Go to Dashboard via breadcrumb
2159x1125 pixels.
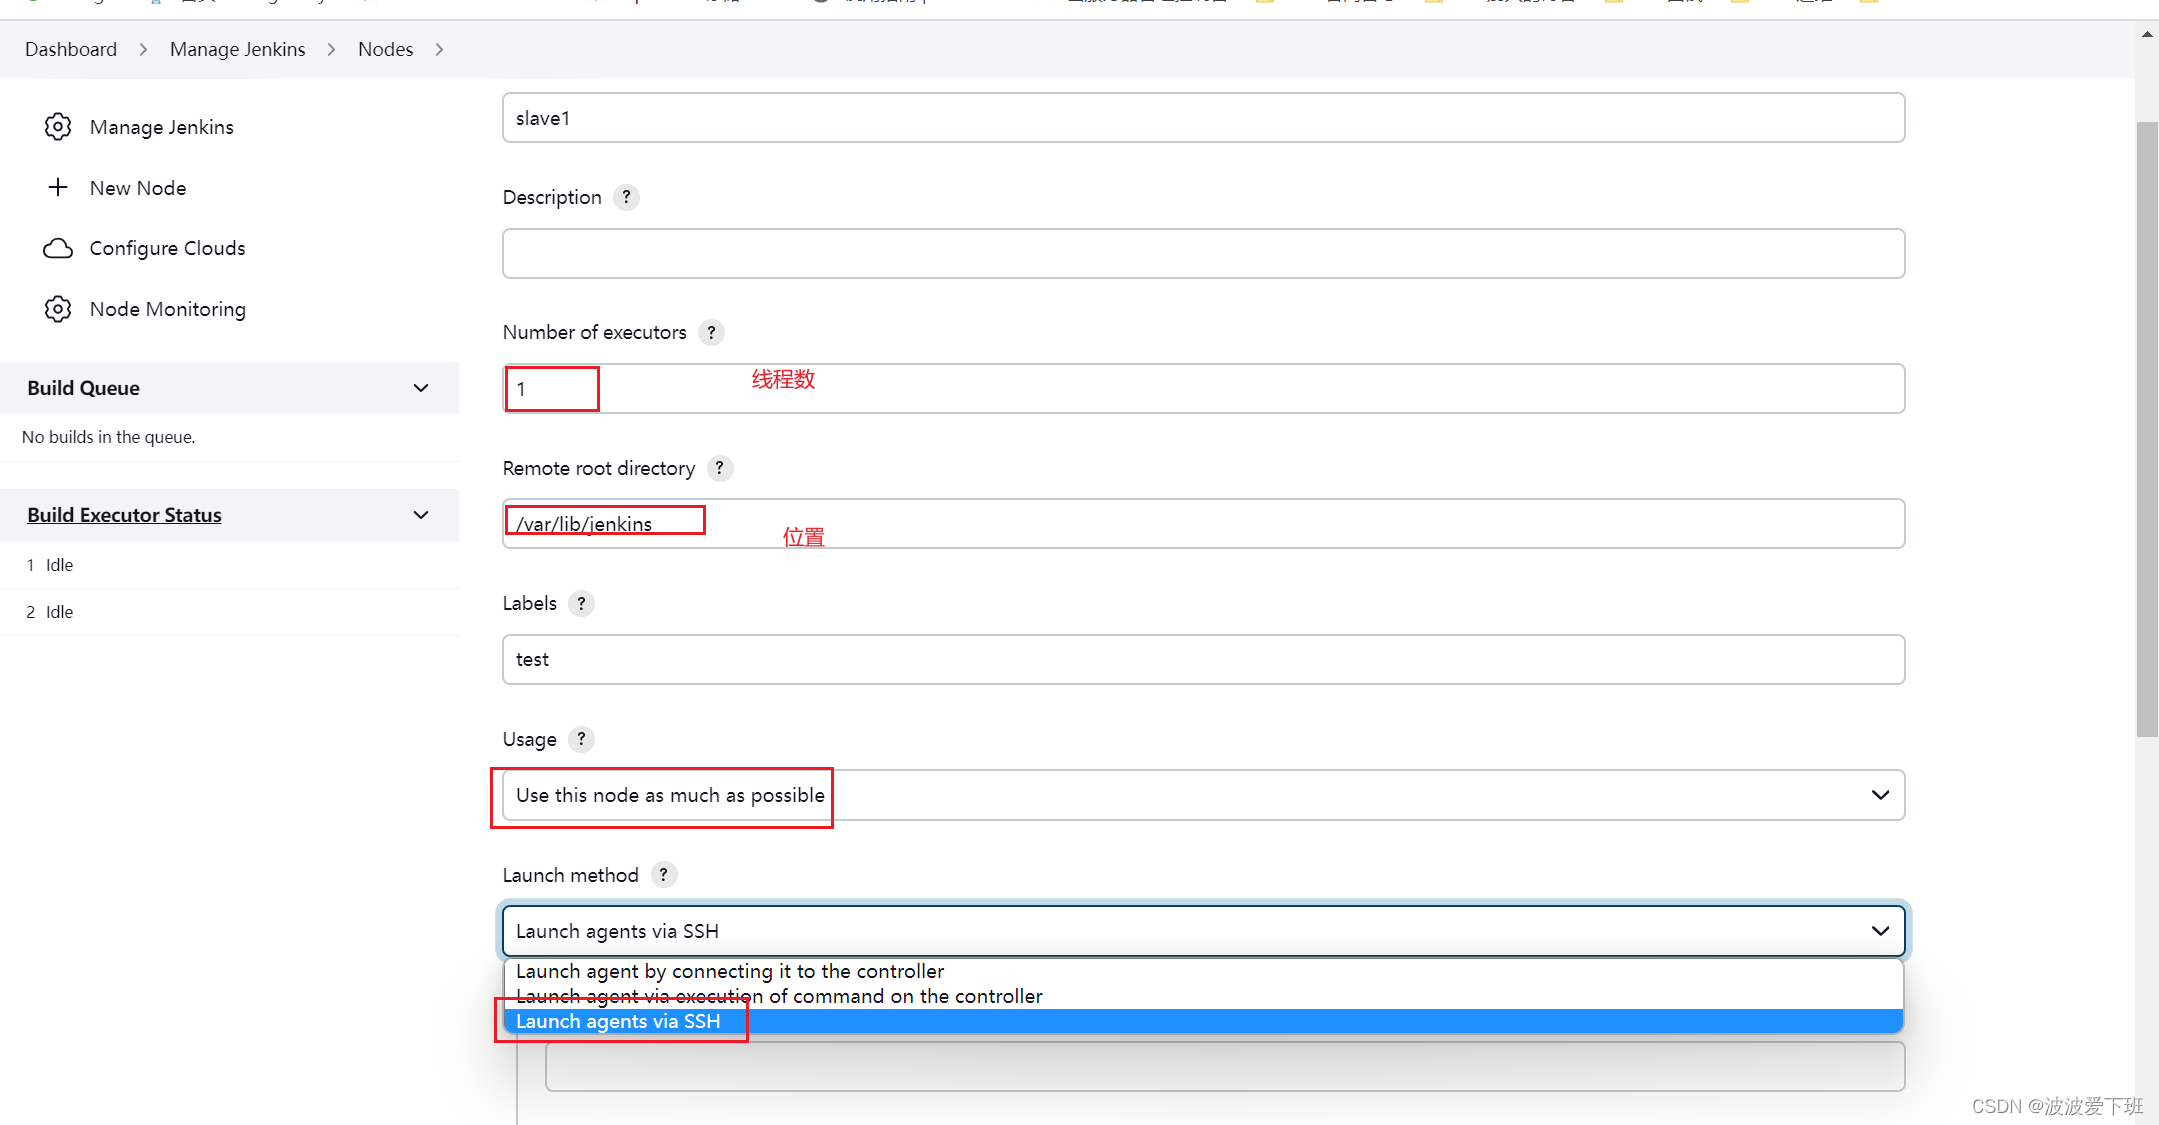coord(70,48)
